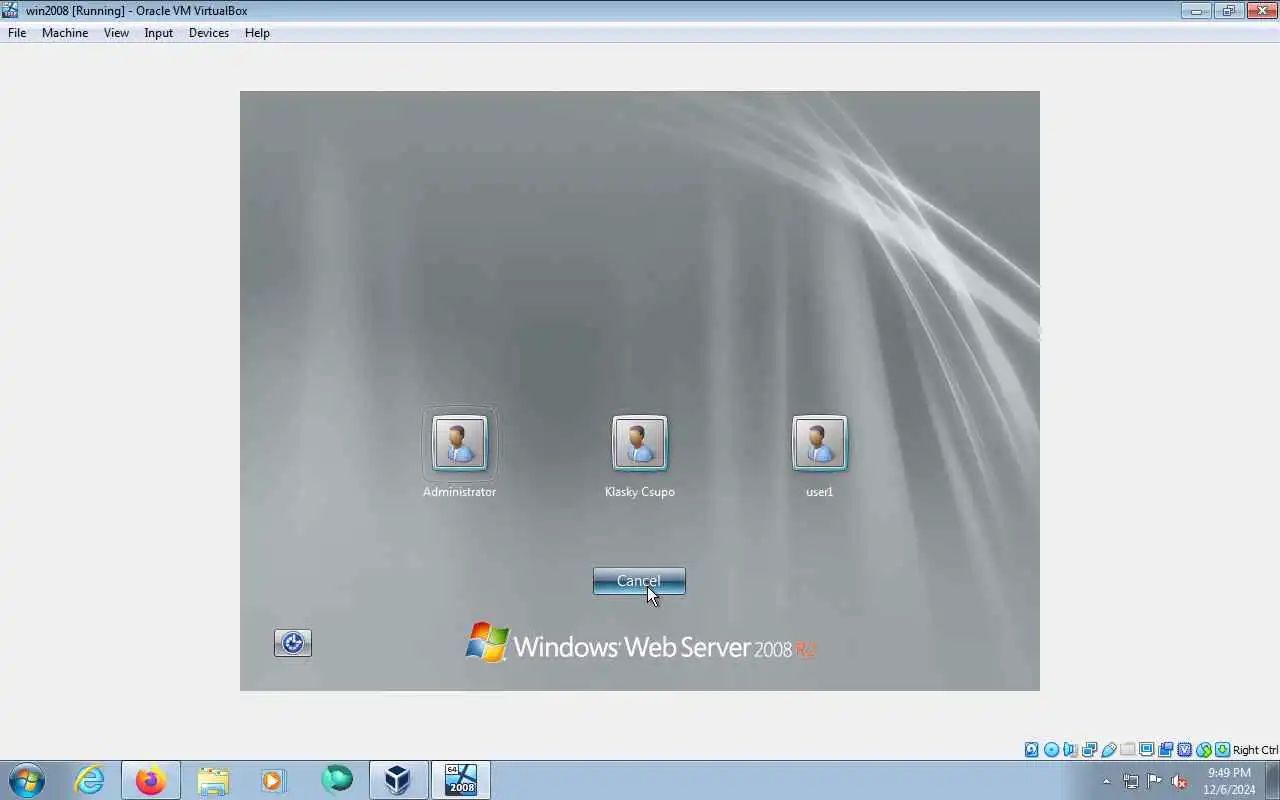Open the Ease of Access button
The width and height of the screenshot is (1280, 800).
tap(293, 643)
